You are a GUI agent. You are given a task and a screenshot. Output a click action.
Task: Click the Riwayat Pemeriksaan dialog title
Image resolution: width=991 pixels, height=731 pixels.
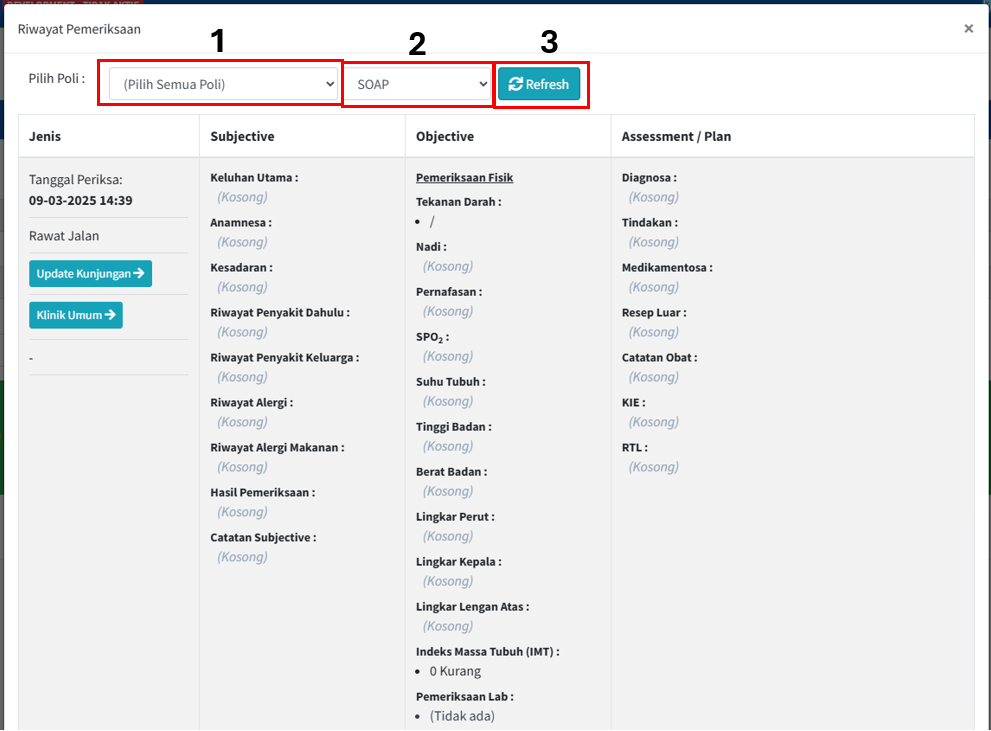click(x=79, y=29)
